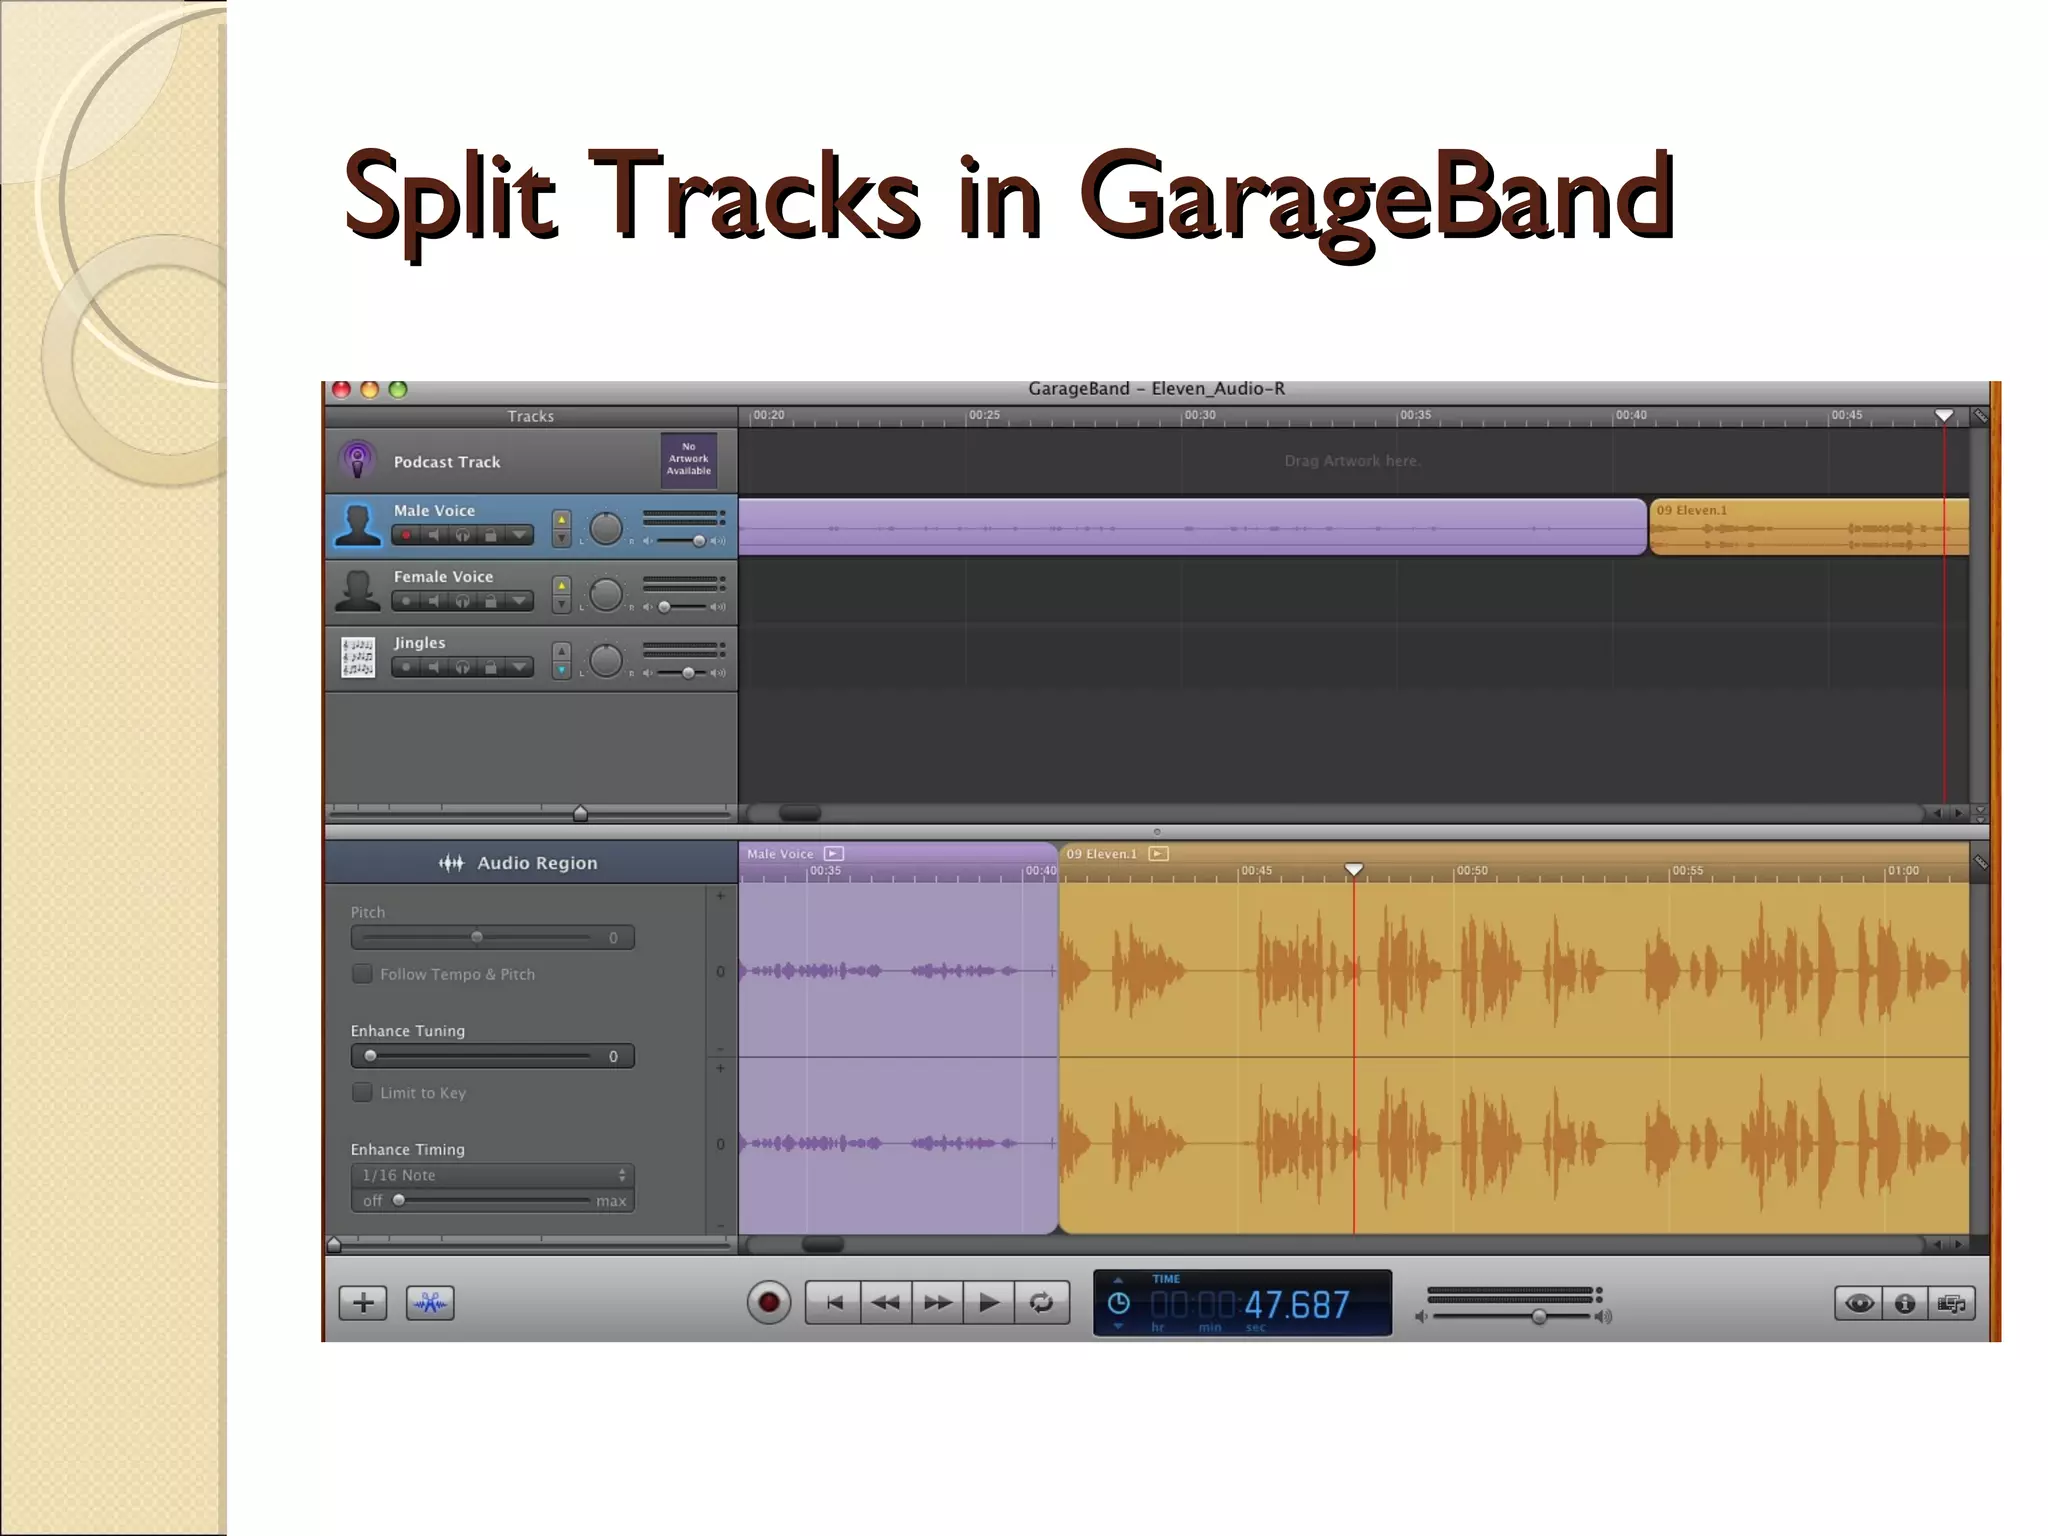The width and height of the screenshot is (2048, 1536).
Task: Select the Female Voice track icon
Action: click(358, 591)
